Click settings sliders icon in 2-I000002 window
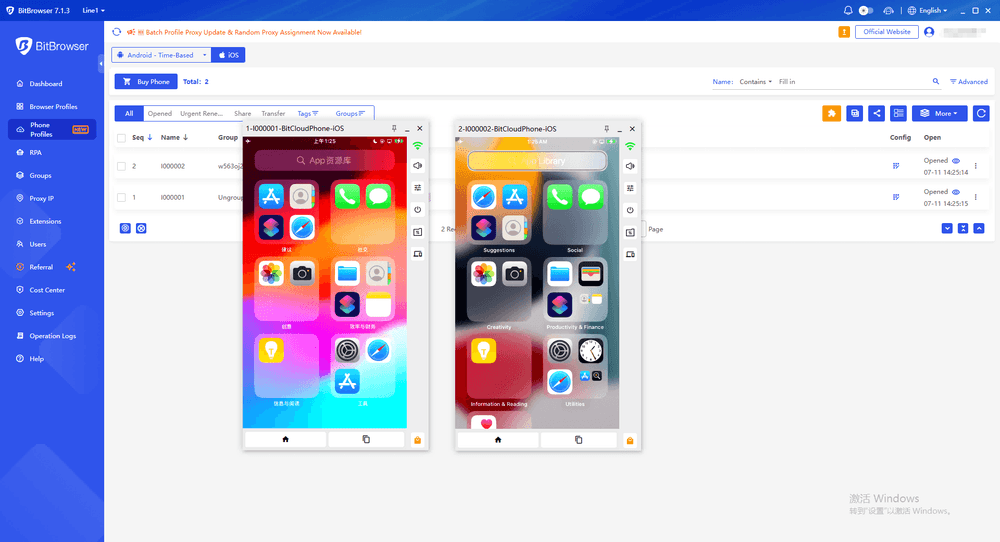 [x=630, y=188]
